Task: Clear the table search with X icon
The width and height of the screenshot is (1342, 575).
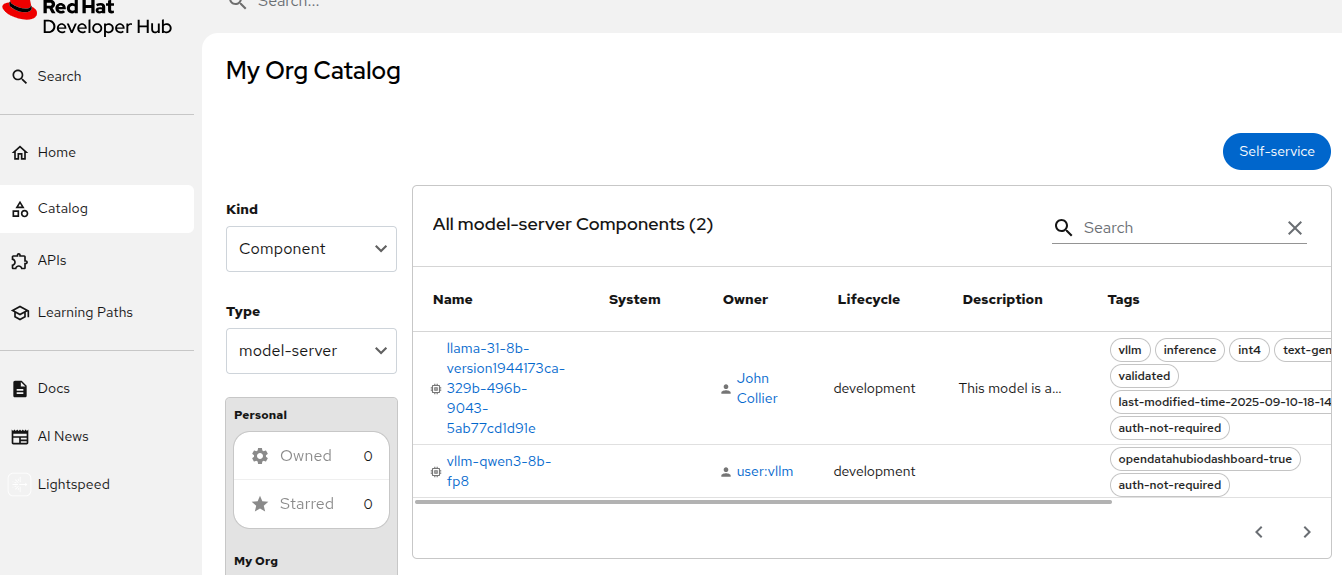Action: (1295, 228)
